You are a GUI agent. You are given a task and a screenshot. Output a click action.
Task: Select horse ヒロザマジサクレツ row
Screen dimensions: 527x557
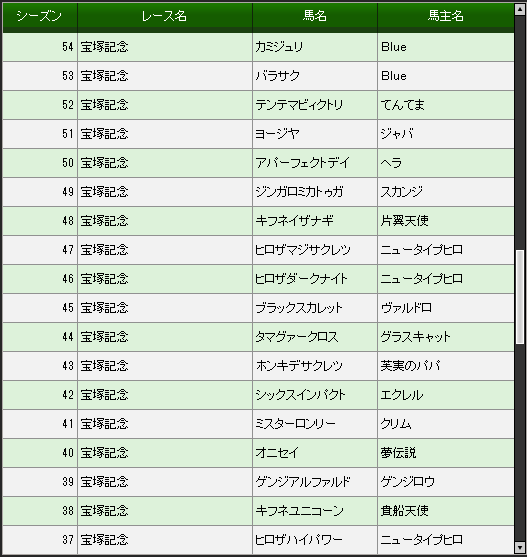258,250
